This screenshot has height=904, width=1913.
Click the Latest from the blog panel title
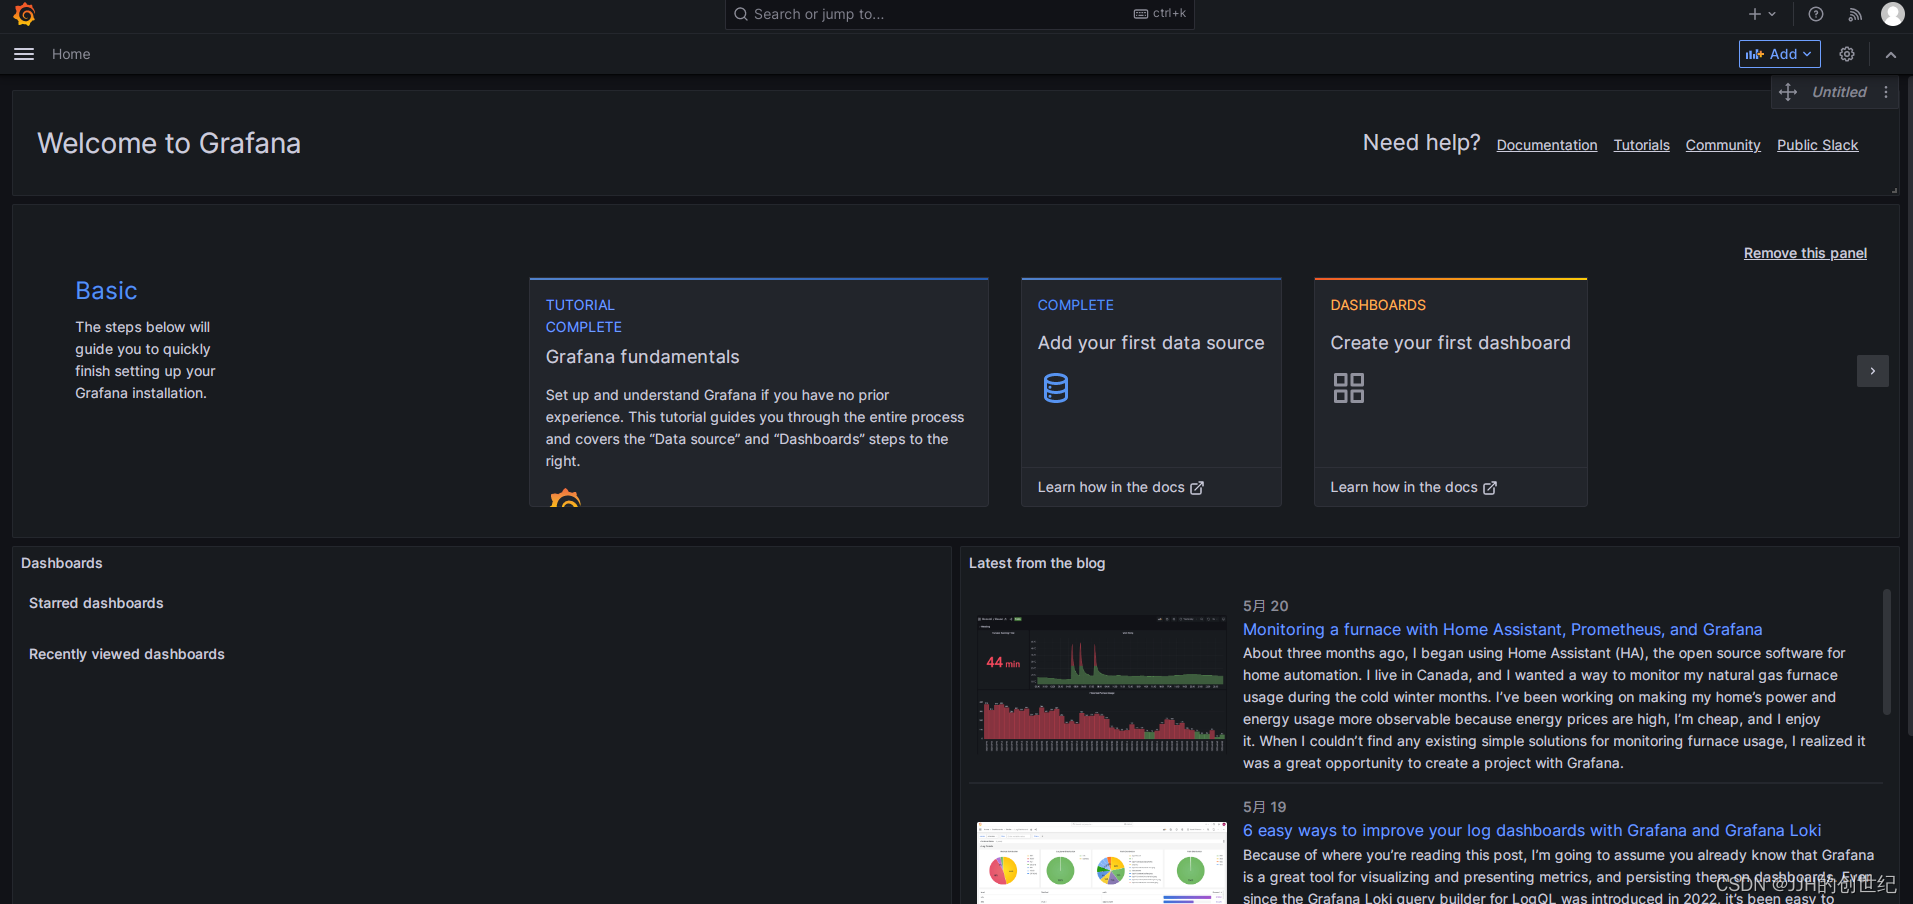tap(1037, 563)
